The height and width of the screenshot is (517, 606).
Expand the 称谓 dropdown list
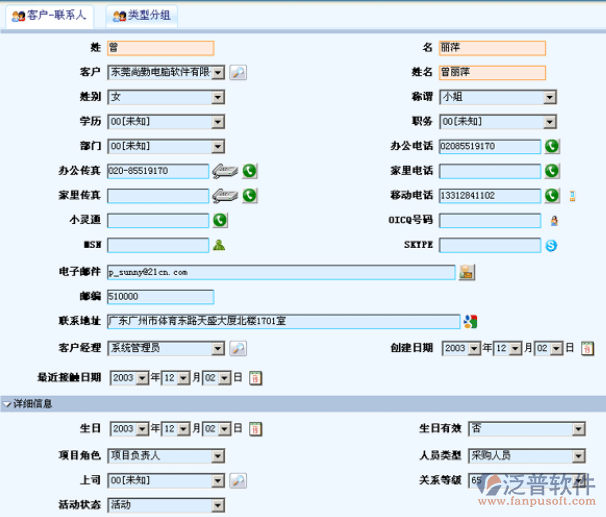(x=549, y=97)
